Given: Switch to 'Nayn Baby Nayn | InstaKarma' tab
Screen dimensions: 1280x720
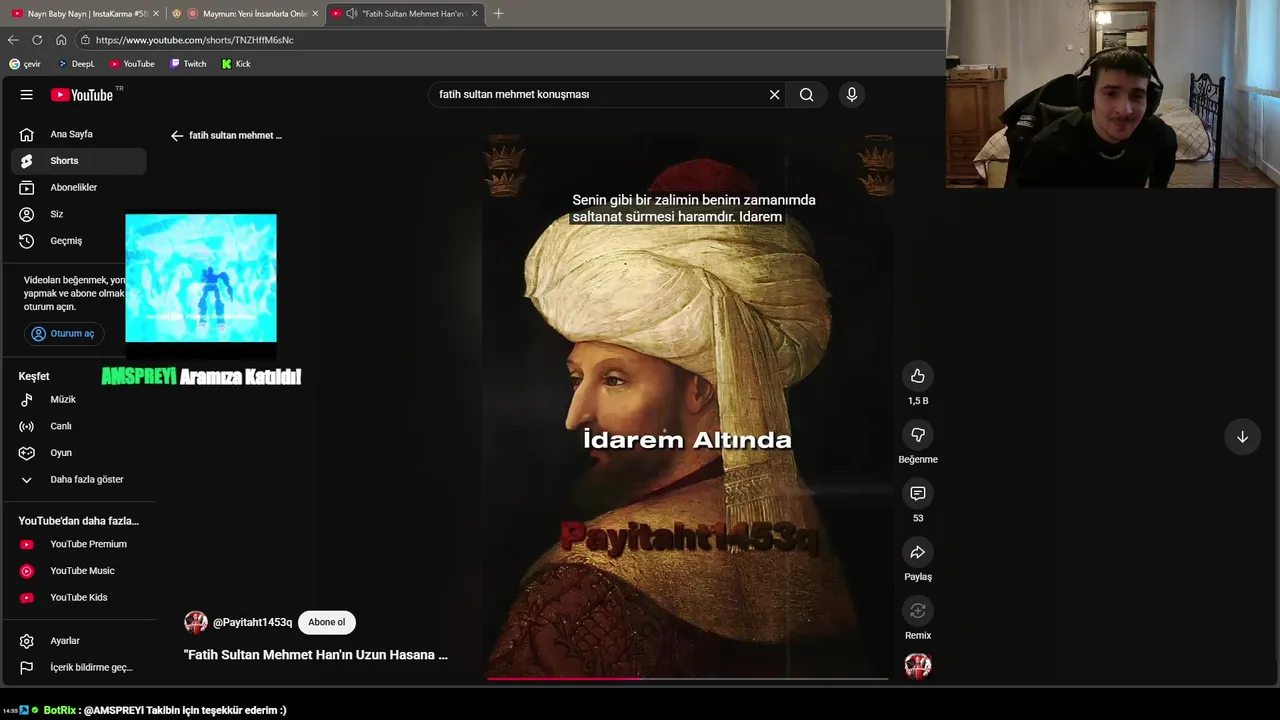Looking at the screenshot, I should click(x=83, y=14).
